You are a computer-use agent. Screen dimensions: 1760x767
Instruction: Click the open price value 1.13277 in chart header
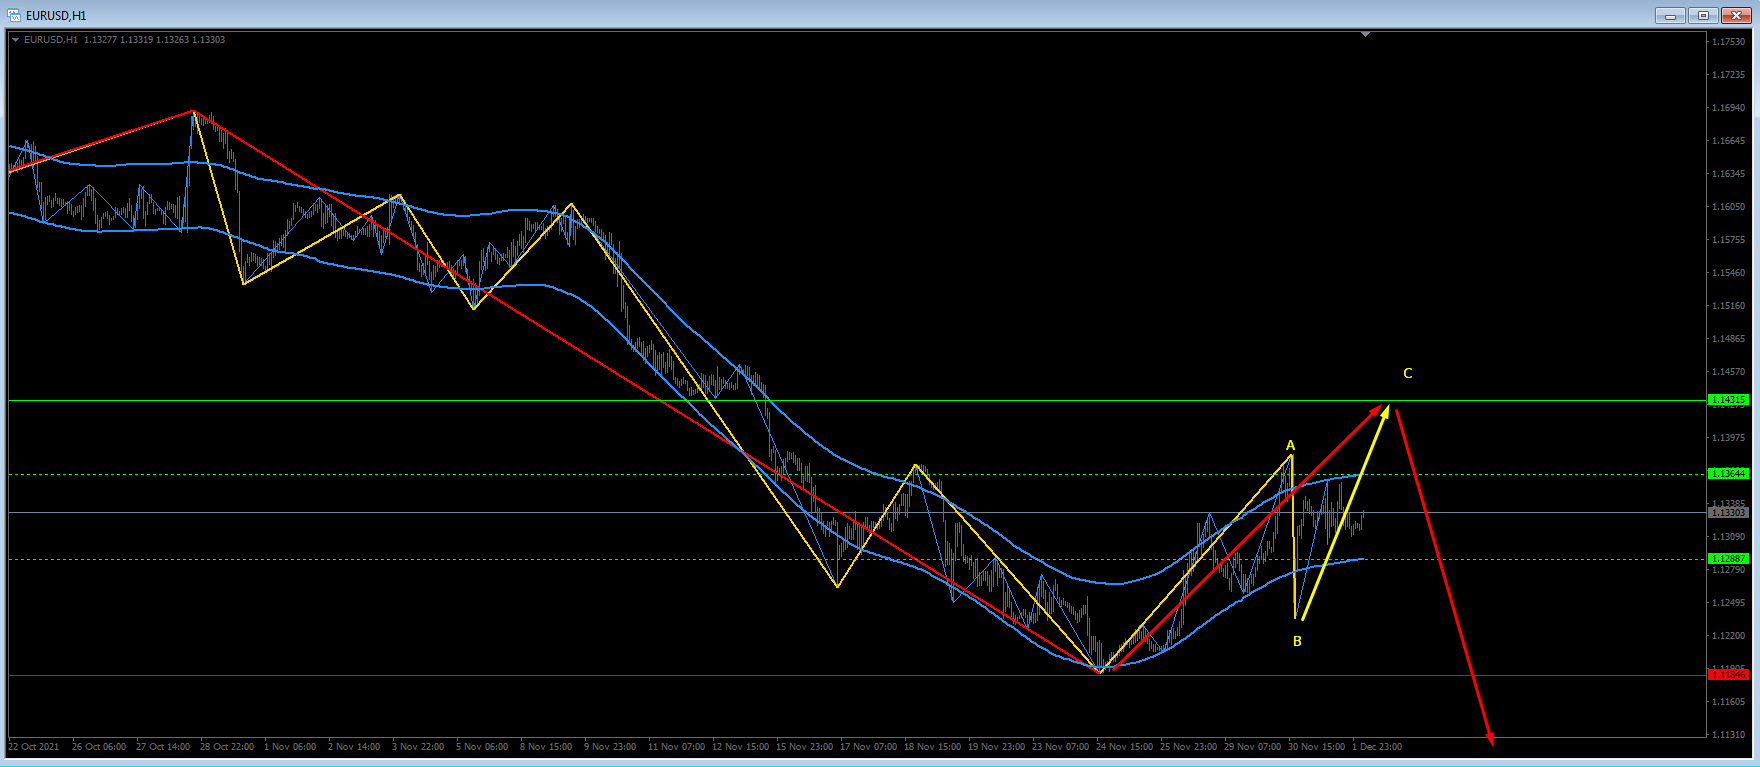(100, 40)
